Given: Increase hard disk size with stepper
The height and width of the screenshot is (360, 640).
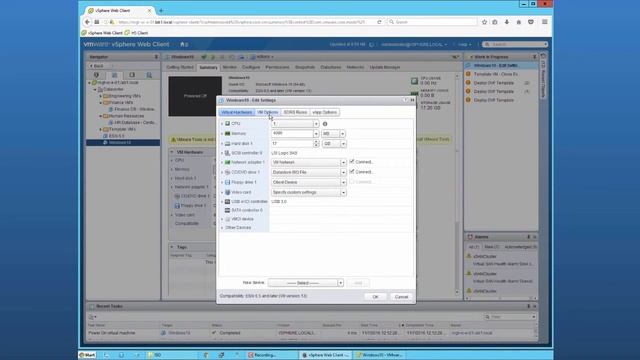Looking at the screenshot, I should point(316,142).
